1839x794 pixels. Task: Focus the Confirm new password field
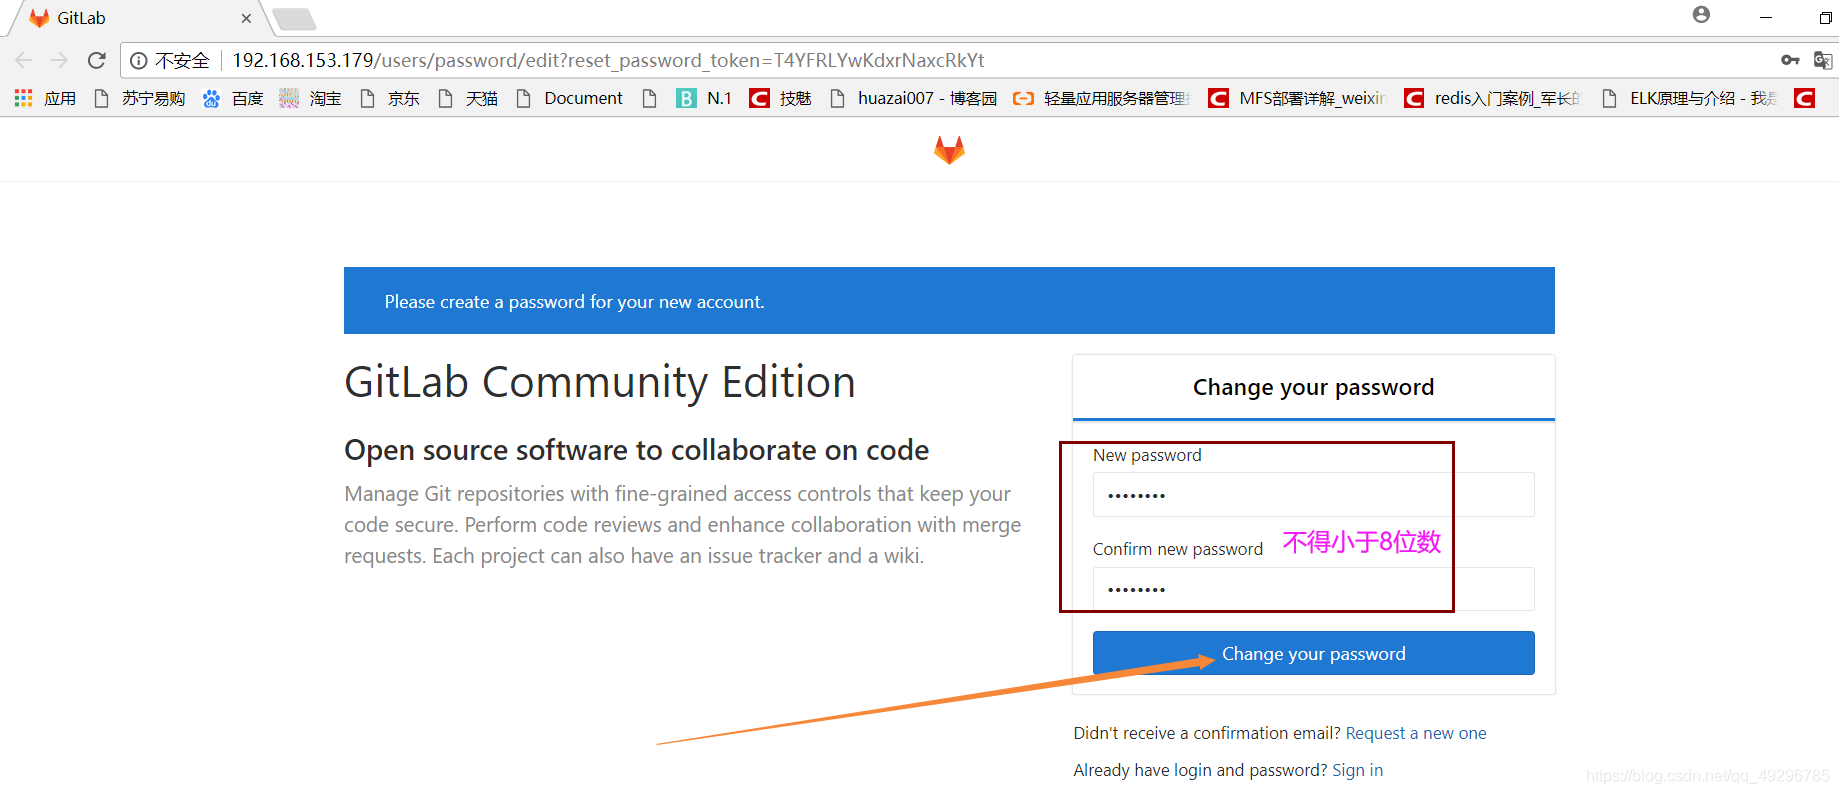(x=1313, y=589)
